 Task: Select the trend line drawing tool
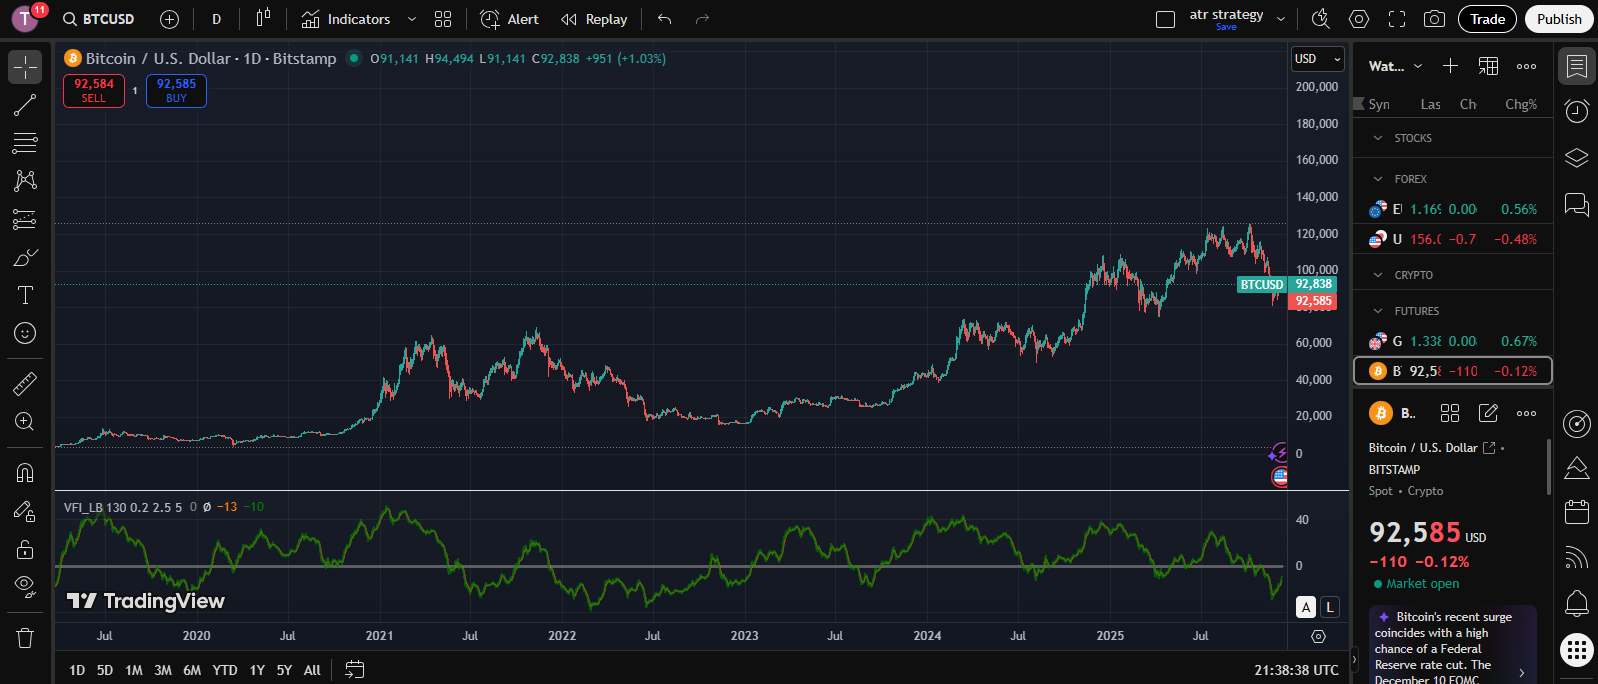[x=25, y=105]
